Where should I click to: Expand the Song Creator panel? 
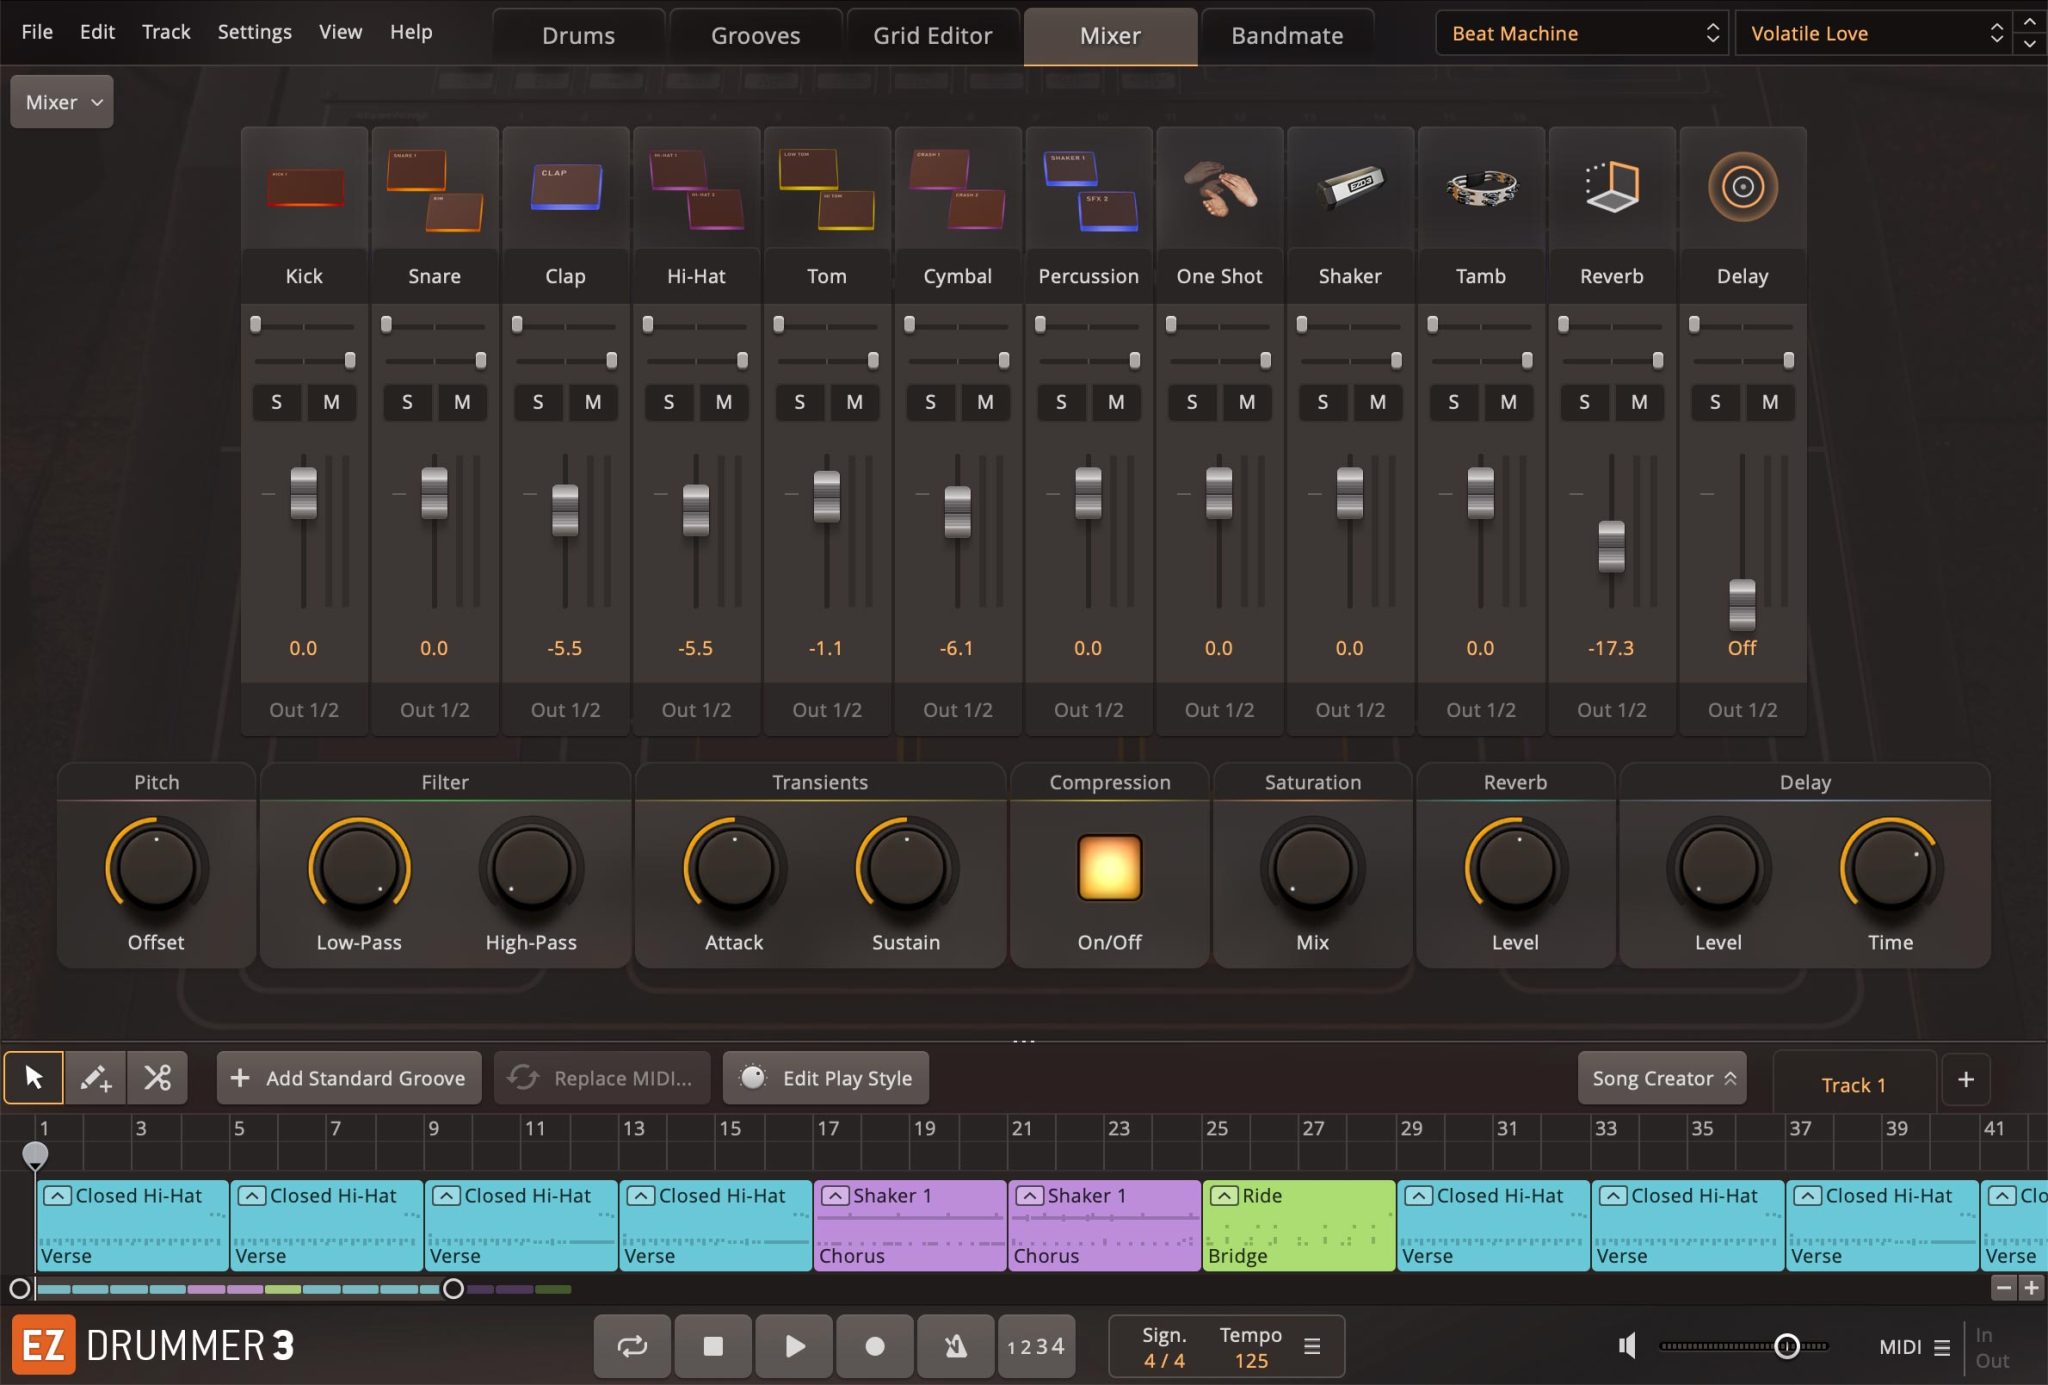click(x=1662, y=1078)
